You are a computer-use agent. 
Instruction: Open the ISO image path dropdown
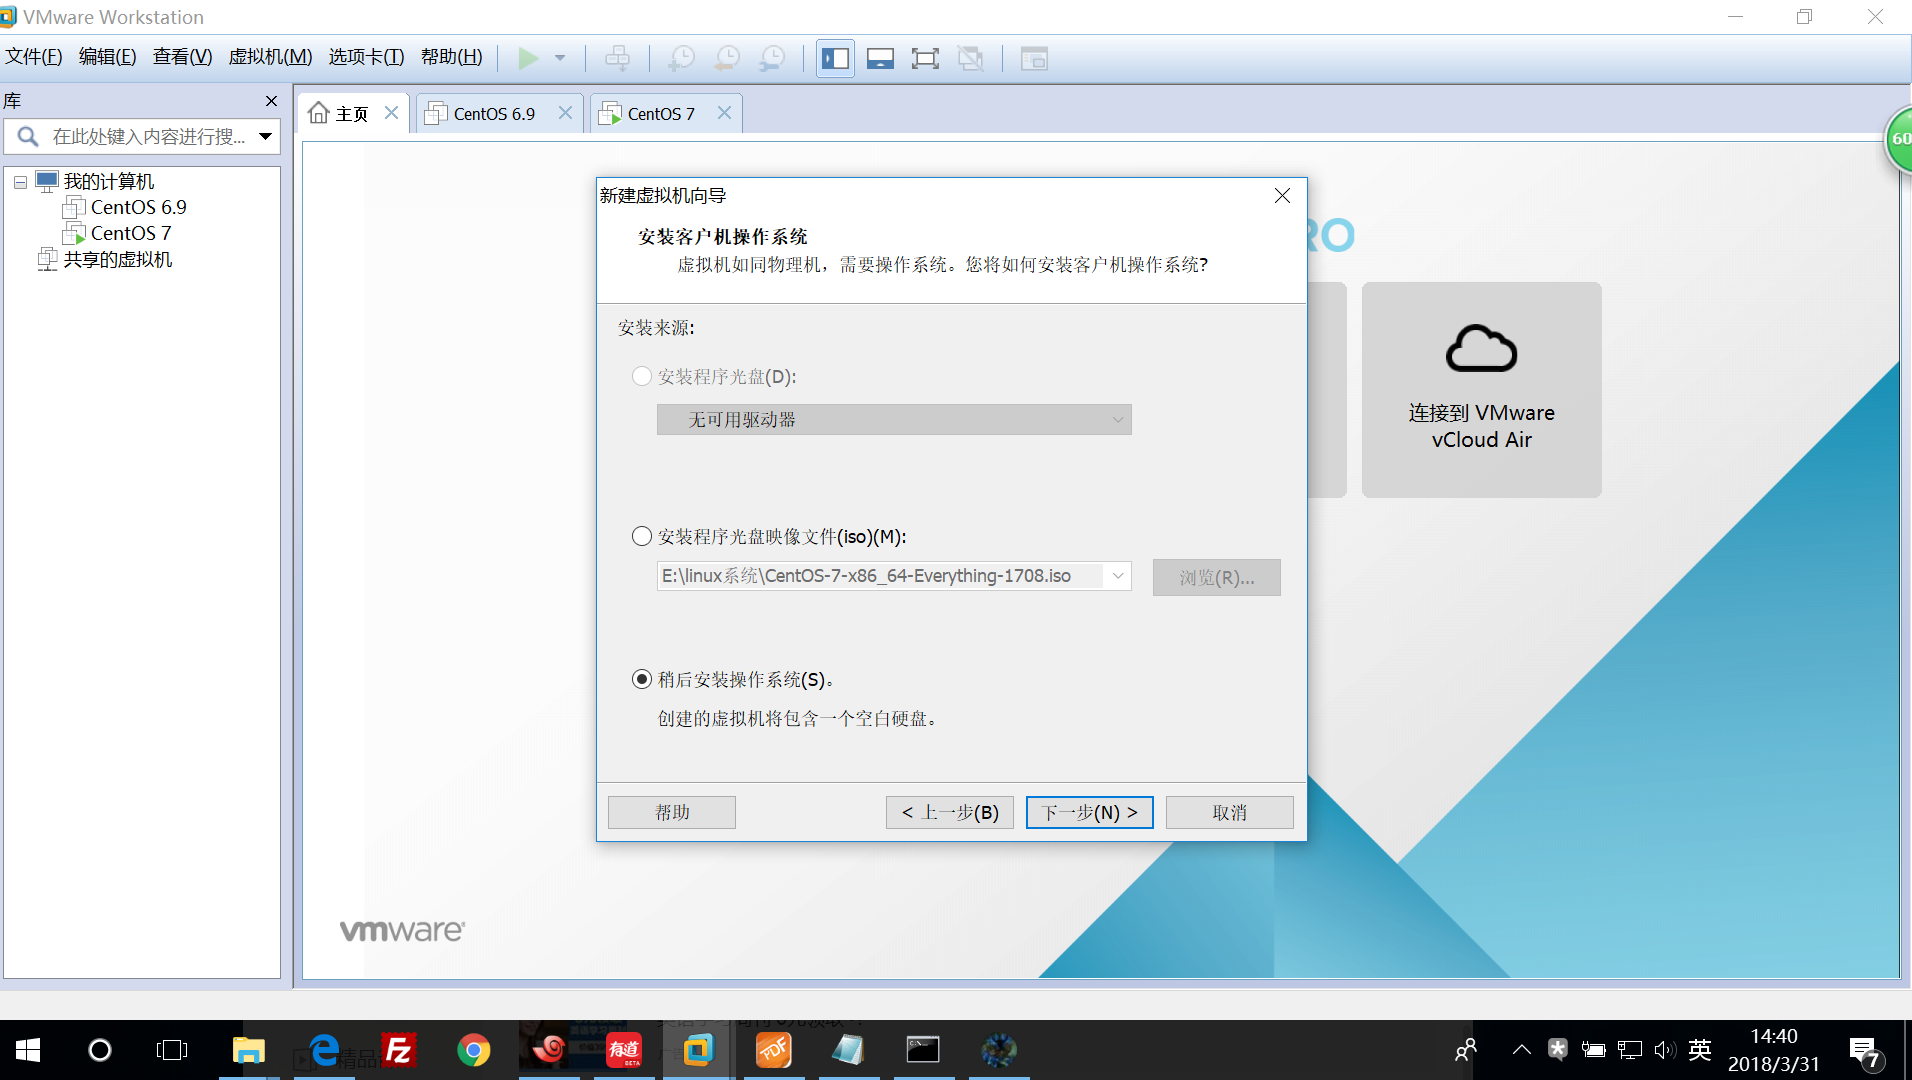click(x=1118, y=576)
